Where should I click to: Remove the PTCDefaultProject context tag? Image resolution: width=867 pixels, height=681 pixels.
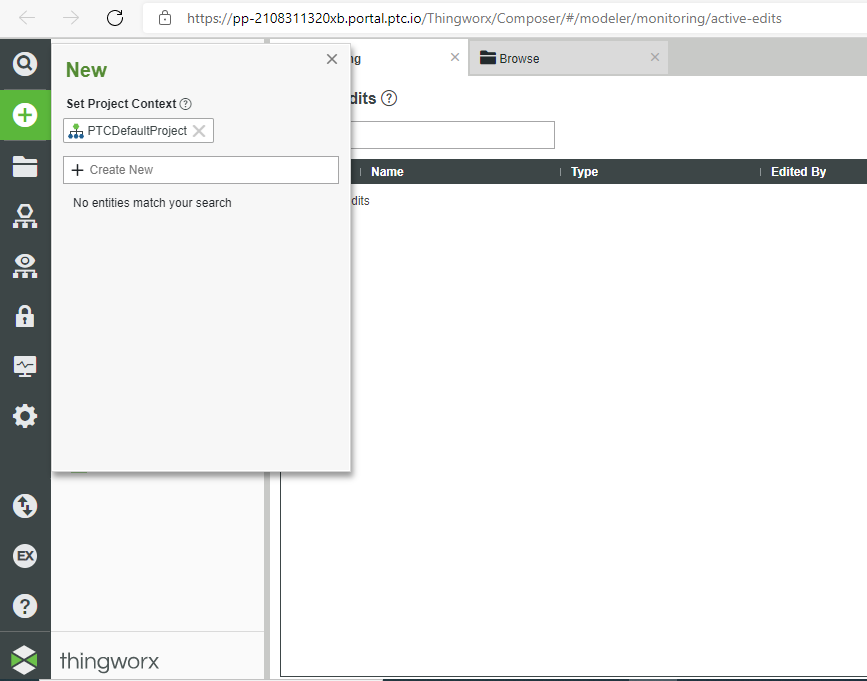(199, 130)
